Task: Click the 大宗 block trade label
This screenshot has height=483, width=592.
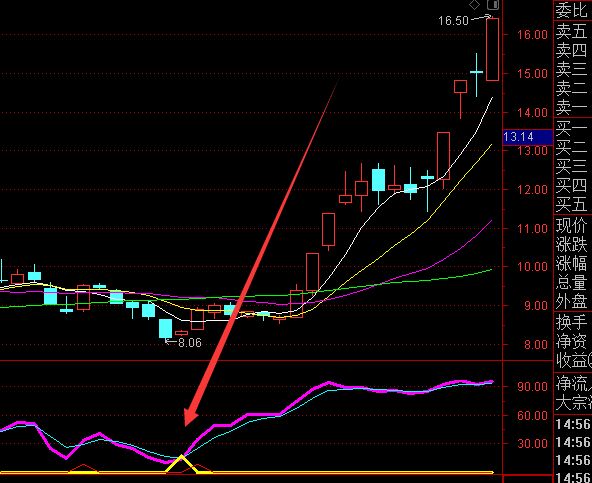Action: coord(572,403)
